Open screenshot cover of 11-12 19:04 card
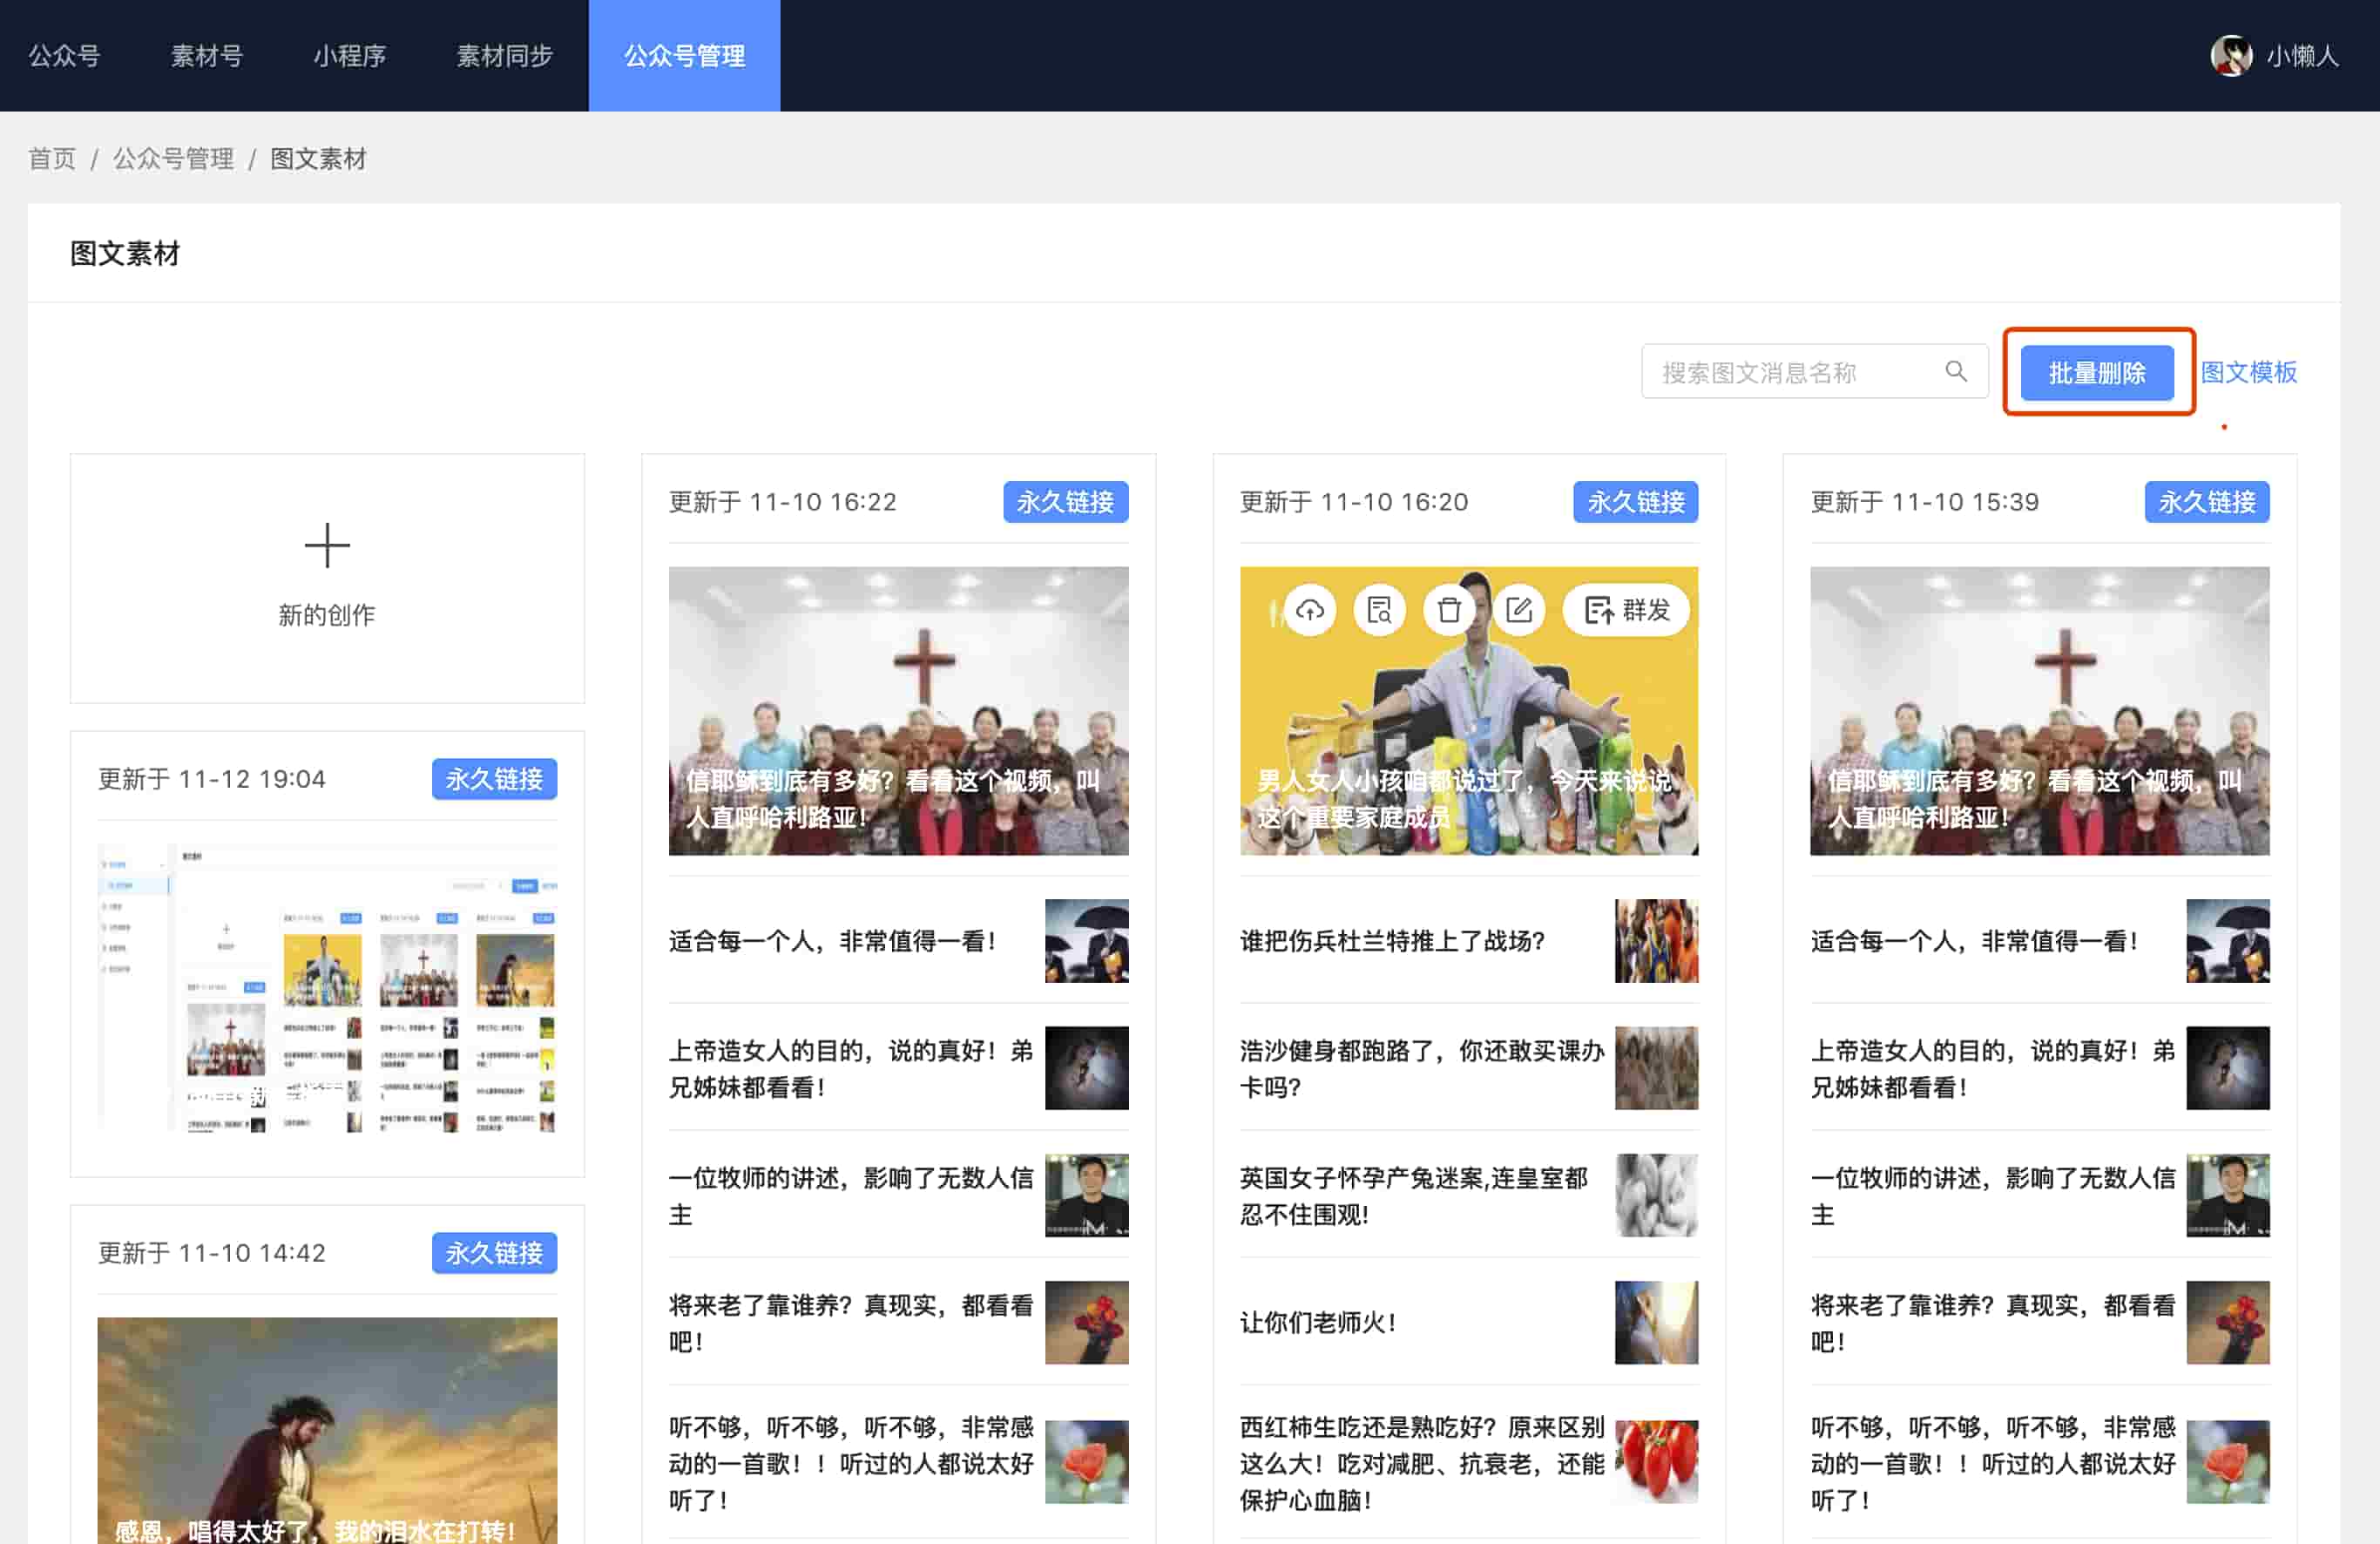This screenshot has height=1544, width=2380. click(327, 988)
